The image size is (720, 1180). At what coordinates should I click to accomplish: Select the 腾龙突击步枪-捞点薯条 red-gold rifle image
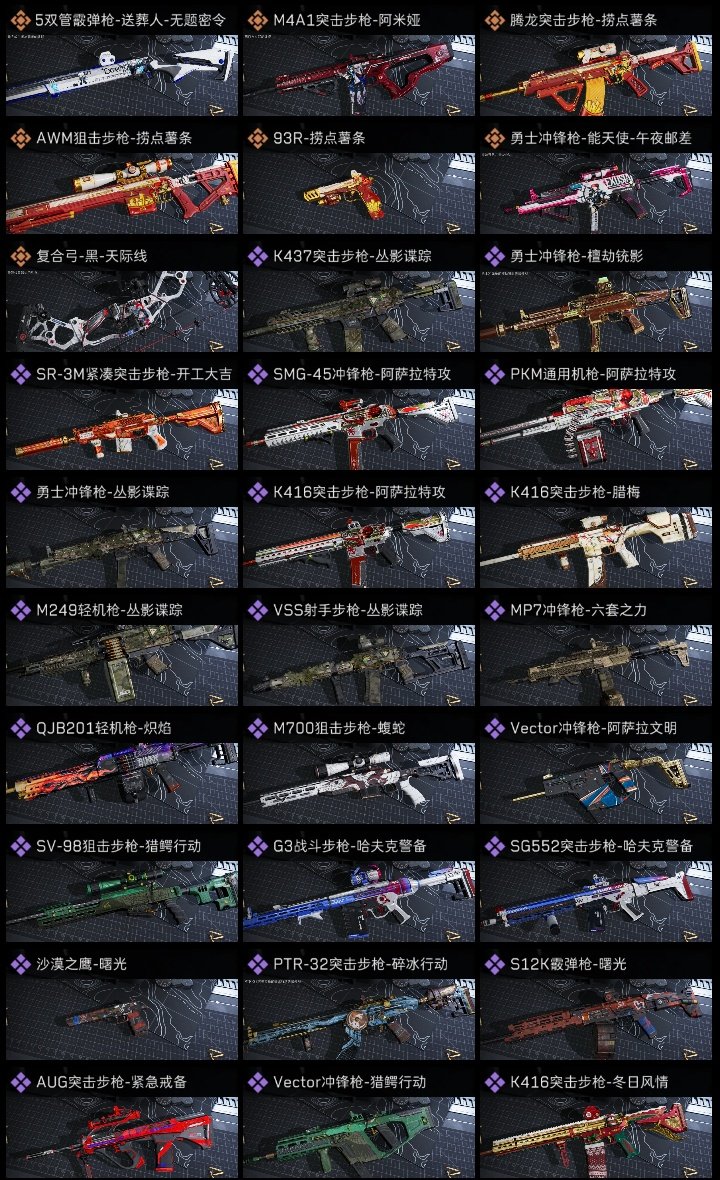point(596,75)
